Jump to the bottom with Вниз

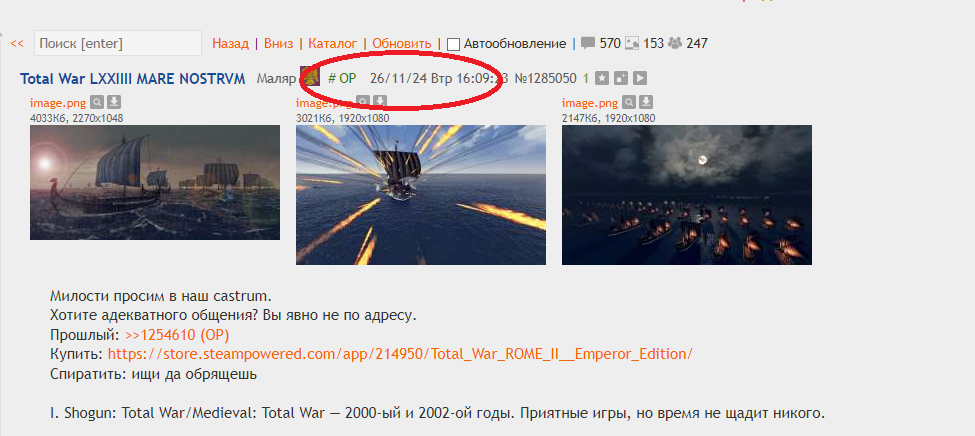pyautogui.click(x=278, y=44)
